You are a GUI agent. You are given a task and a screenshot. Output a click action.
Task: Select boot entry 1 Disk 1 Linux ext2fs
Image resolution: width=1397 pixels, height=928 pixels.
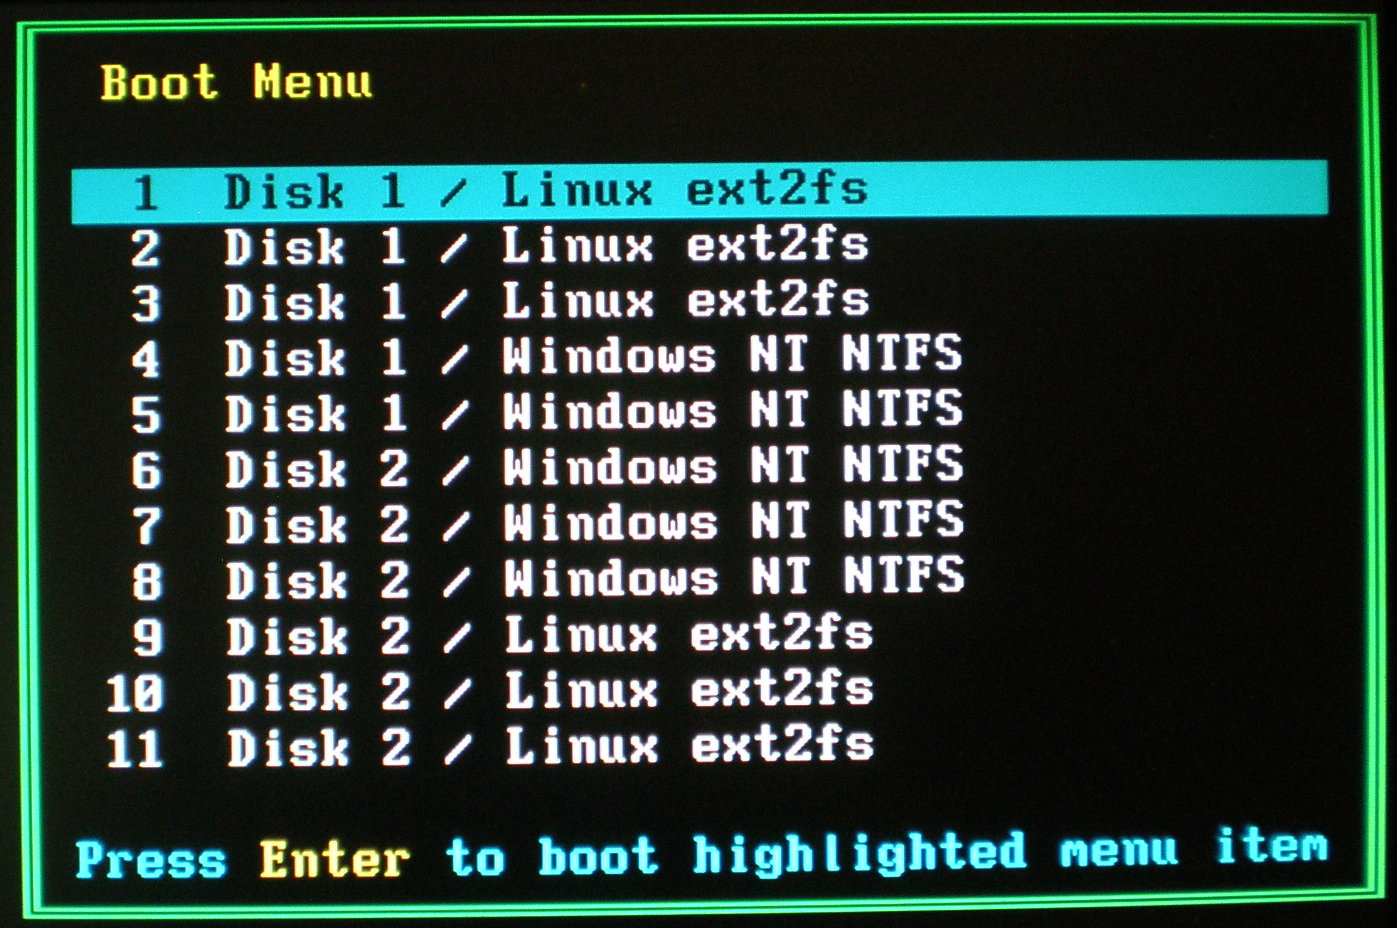coord(699,191)
